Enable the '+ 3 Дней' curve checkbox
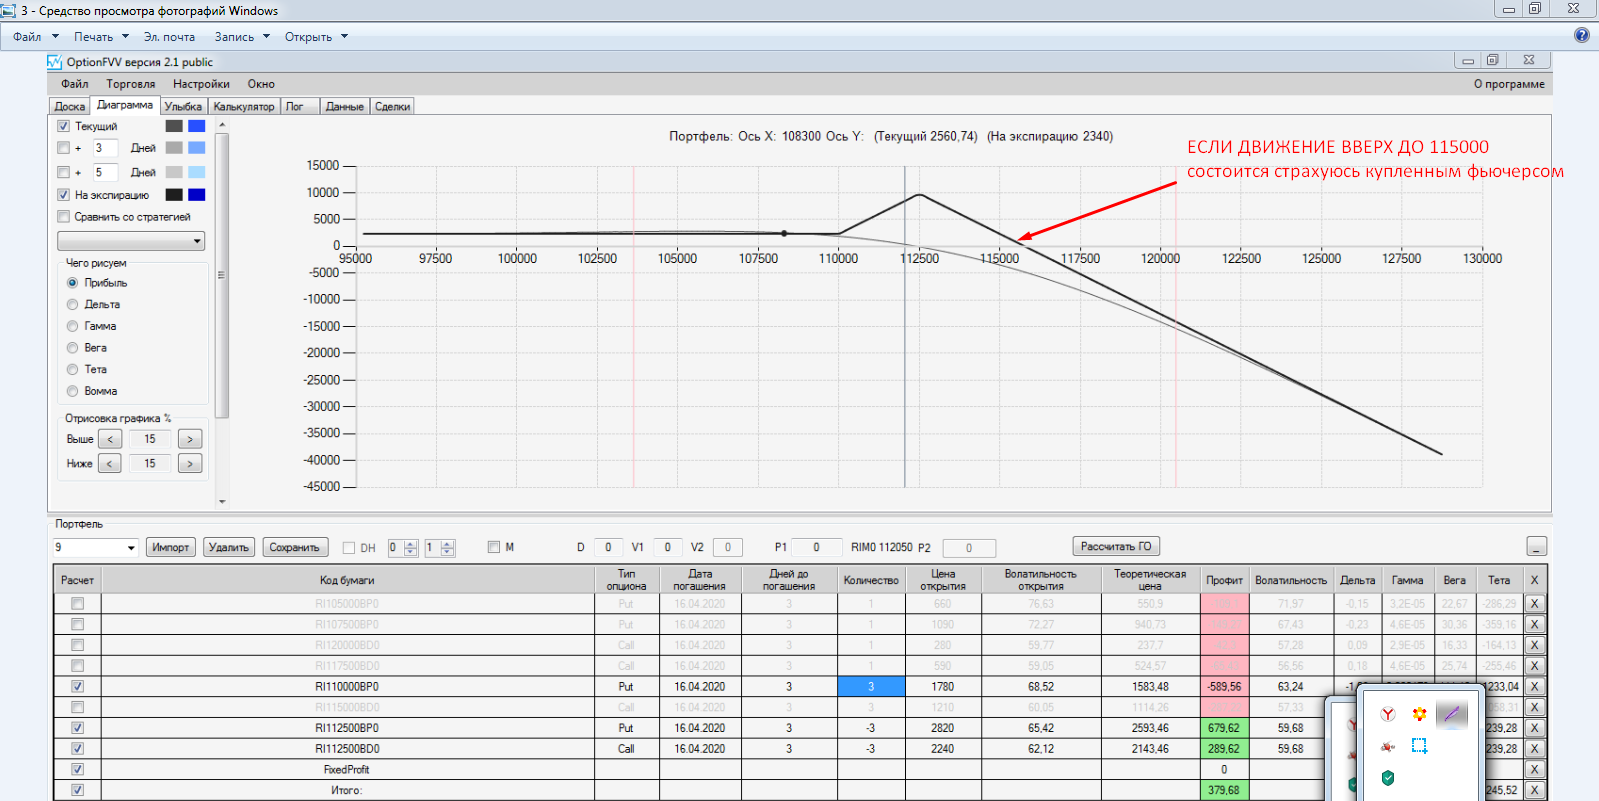The image size is (1599, 801). (64, 148)
